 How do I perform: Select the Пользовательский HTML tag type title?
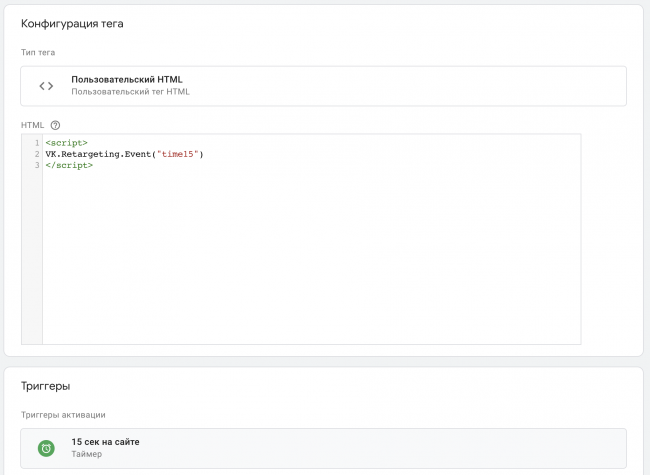click(126, 79)
